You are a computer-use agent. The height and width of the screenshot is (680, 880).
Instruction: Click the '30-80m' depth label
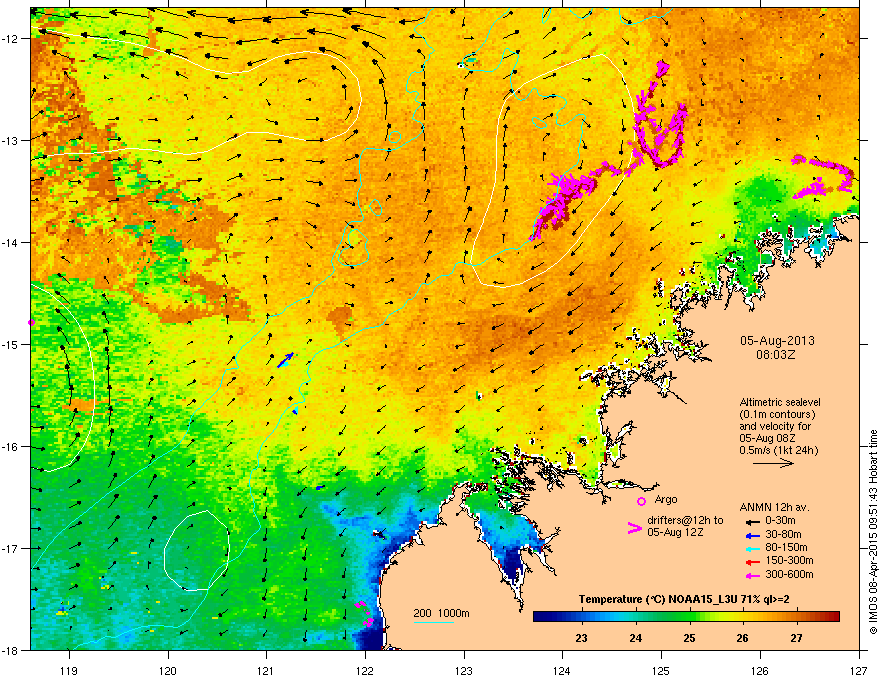tap(783, 535)
